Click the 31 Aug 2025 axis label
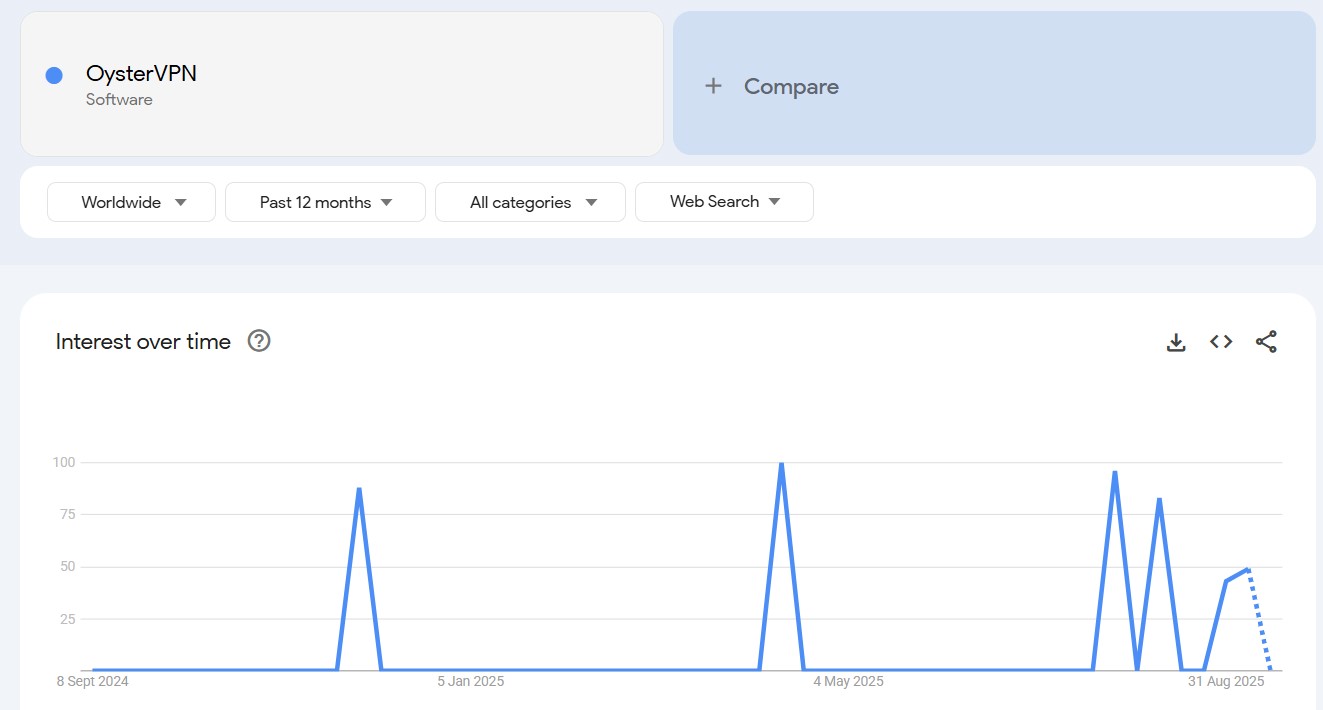The width and height of the screenshot is (1323, 710). 1226,682
